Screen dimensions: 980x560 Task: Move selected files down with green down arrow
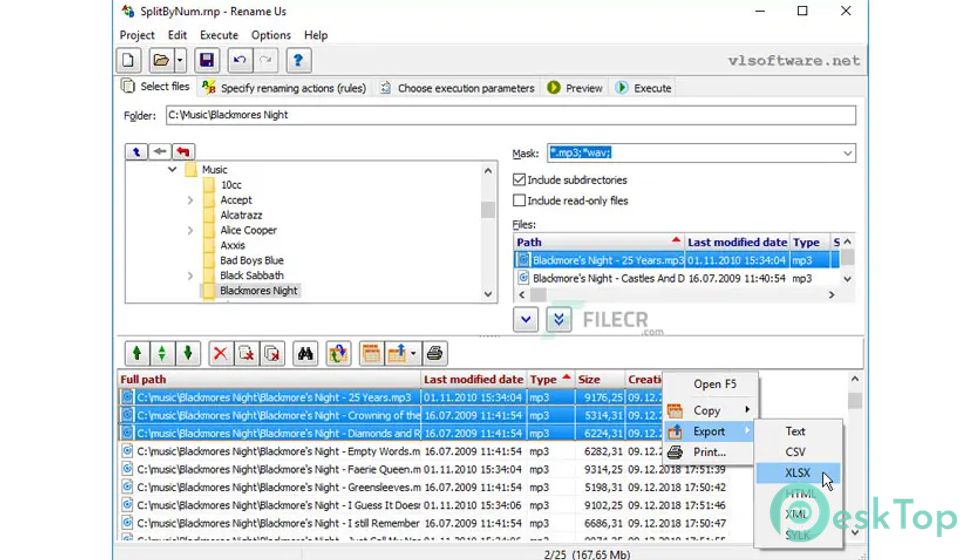[x=188, y=354]
